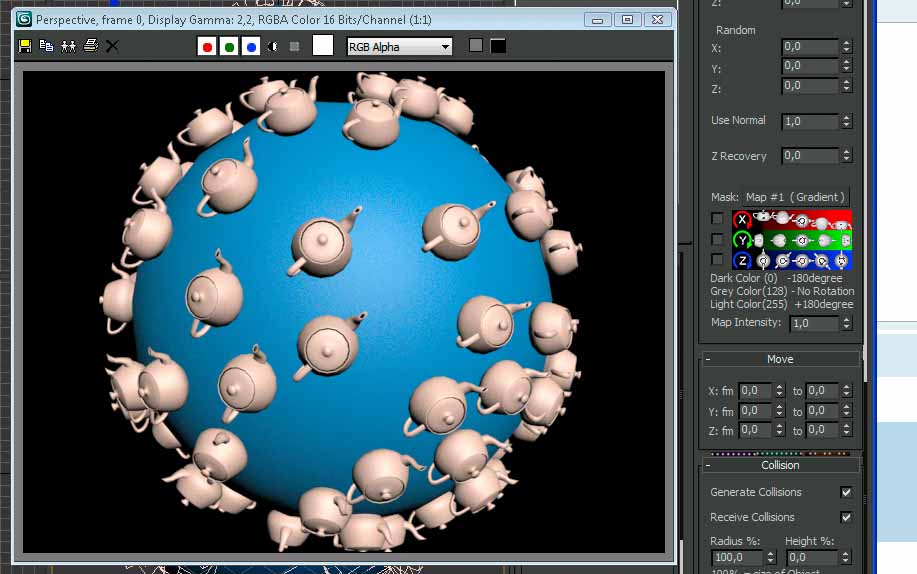Select the "Light Color(255) +180degree" text
Viewport: 917px width, 574px height.
tap(781, 304)
